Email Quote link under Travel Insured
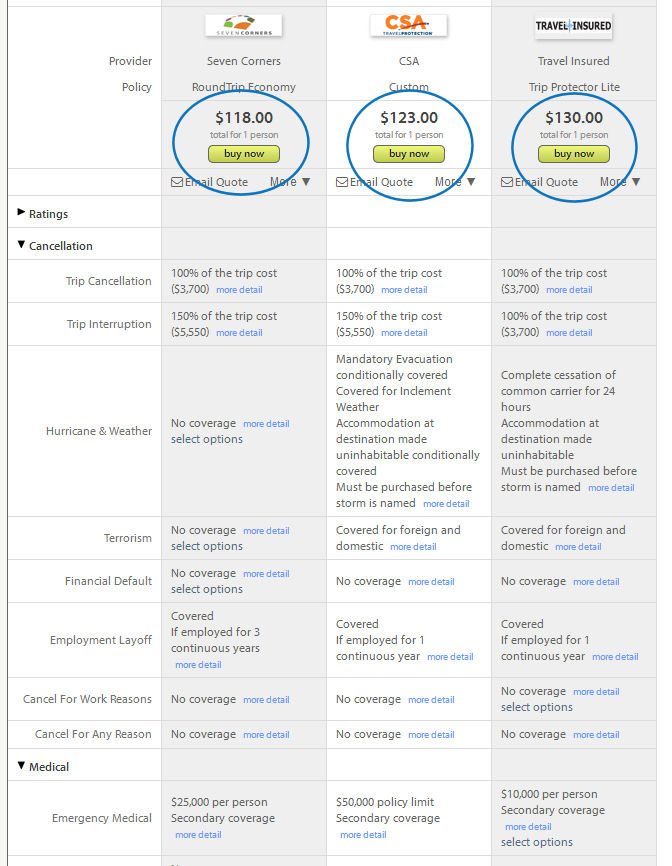672x866 pixels. [x=546, y=182]
